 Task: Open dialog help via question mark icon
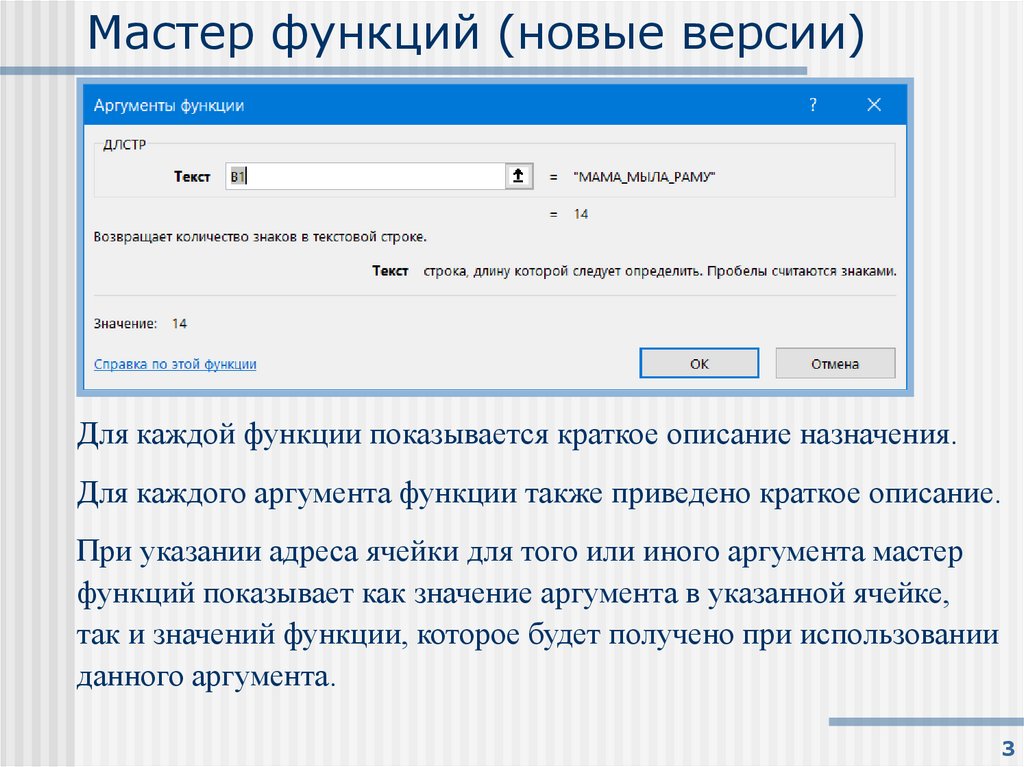point(813,103)
